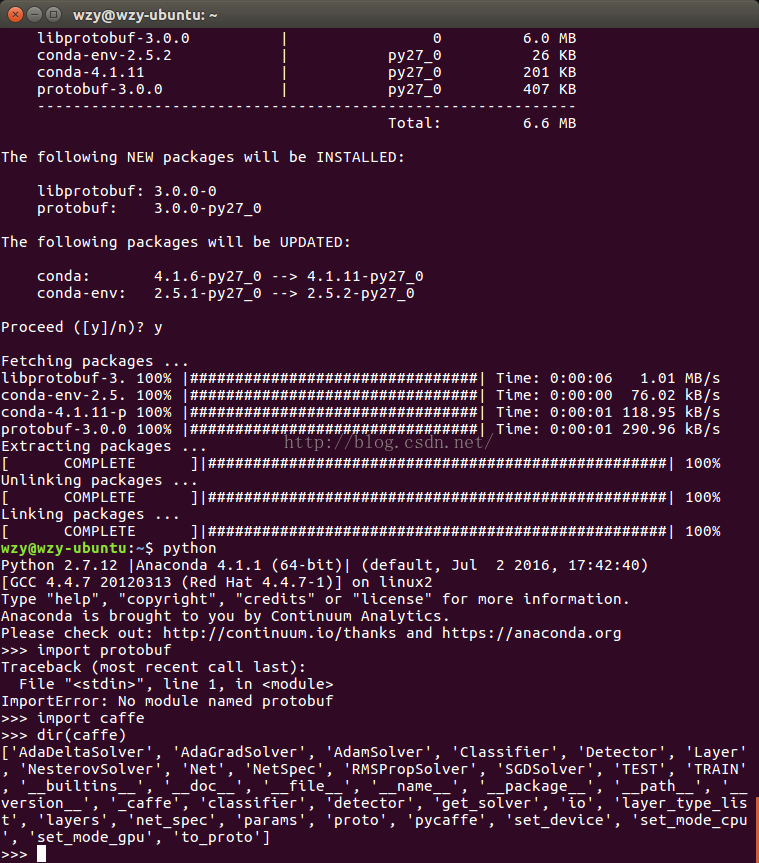
Task: Click the Linking packages ... line
Action: [x=90, y=515]
